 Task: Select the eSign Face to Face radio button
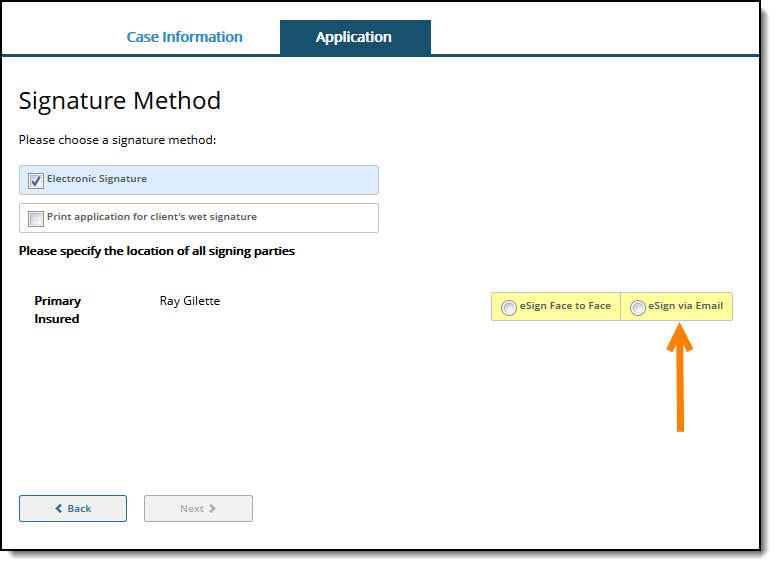tap(509, 308)
